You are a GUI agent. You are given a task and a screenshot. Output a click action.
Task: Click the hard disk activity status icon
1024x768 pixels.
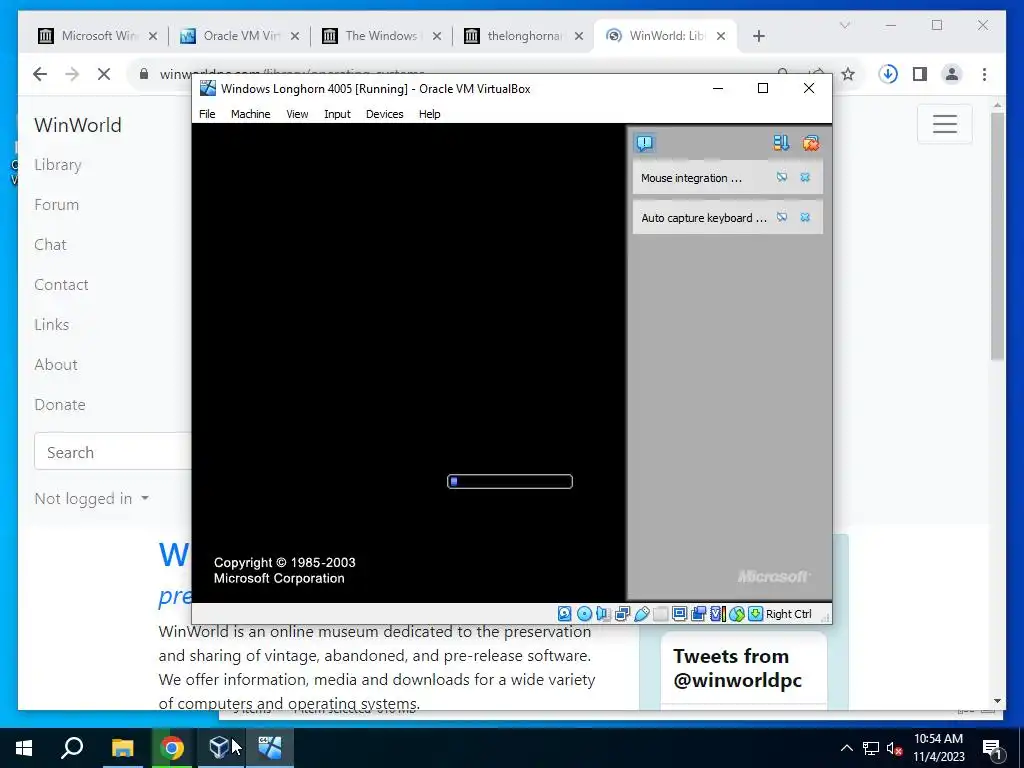click(565, 614)
